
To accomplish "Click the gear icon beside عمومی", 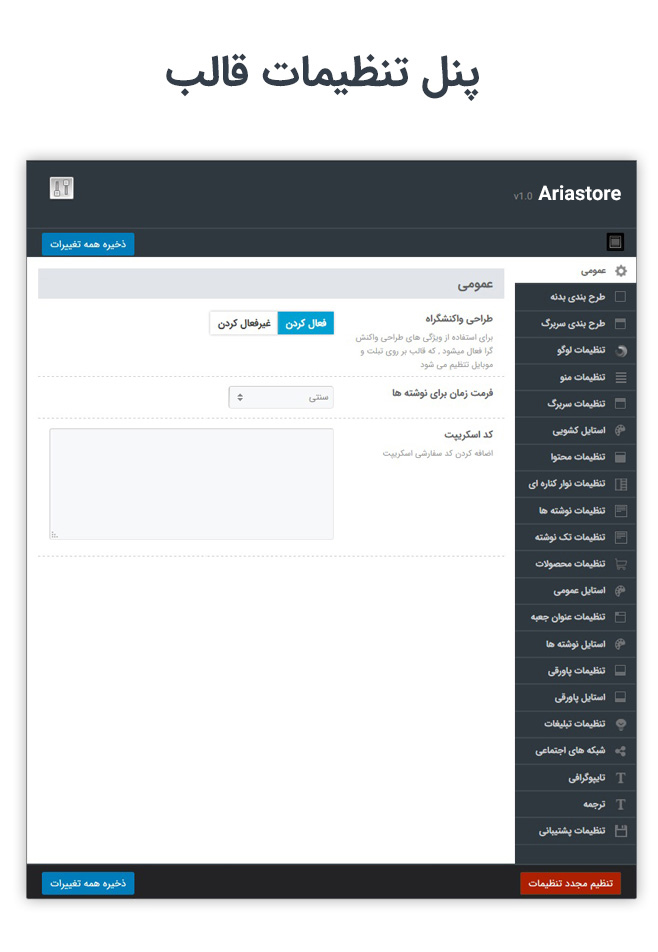I will (x=621, y=271).
